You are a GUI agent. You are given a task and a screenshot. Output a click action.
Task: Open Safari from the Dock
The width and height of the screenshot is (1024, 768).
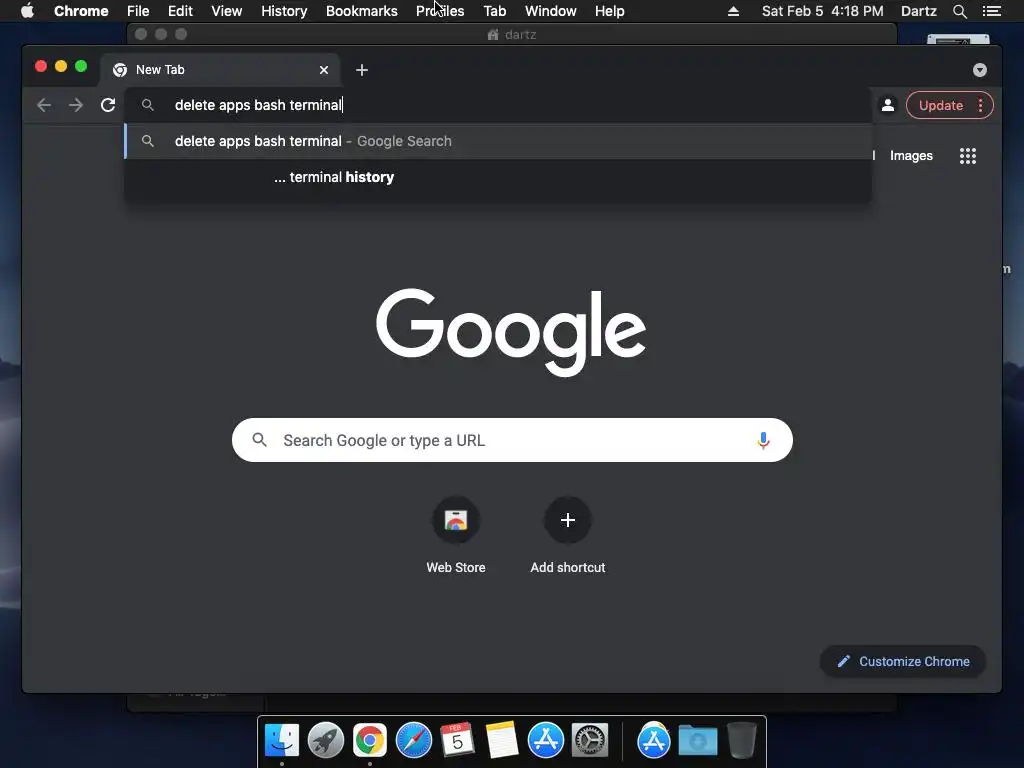click(x=414, y=741)
